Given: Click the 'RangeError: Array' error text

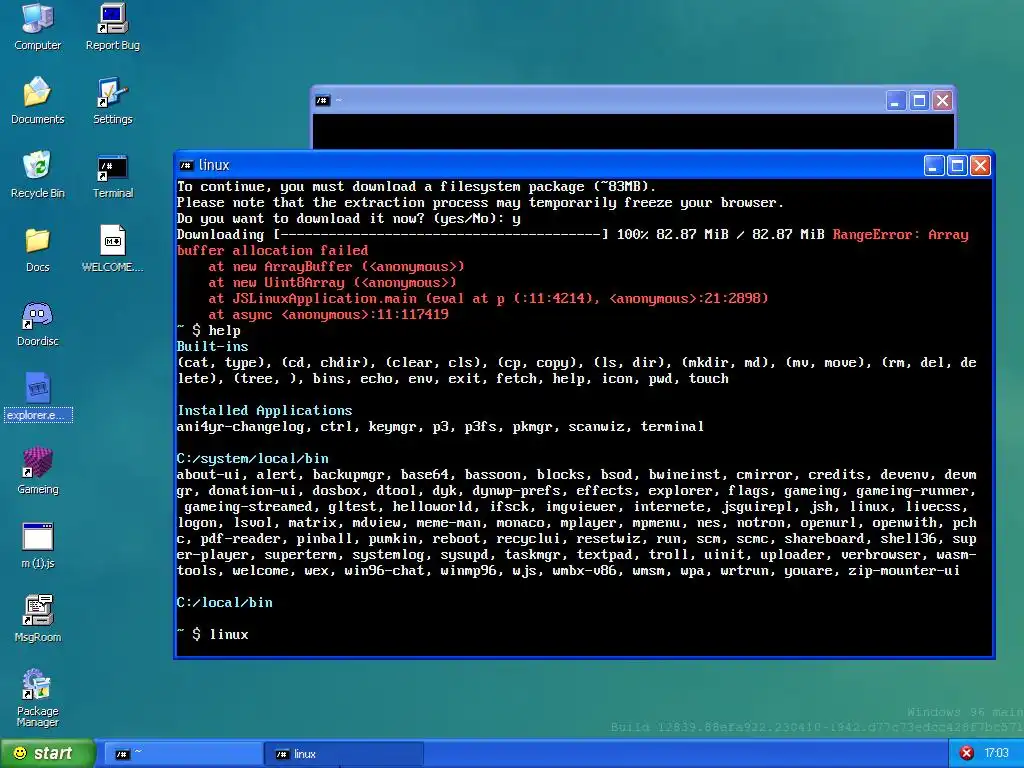Looking at the screenshot, I should click(900, 234).
